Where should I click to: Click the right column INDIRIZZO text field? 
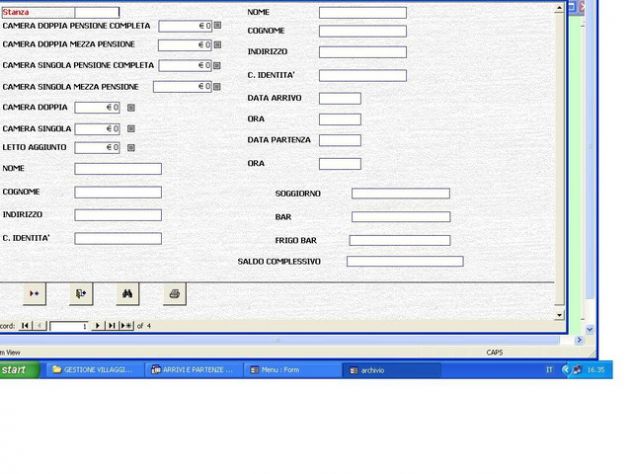tap(363, 52)
